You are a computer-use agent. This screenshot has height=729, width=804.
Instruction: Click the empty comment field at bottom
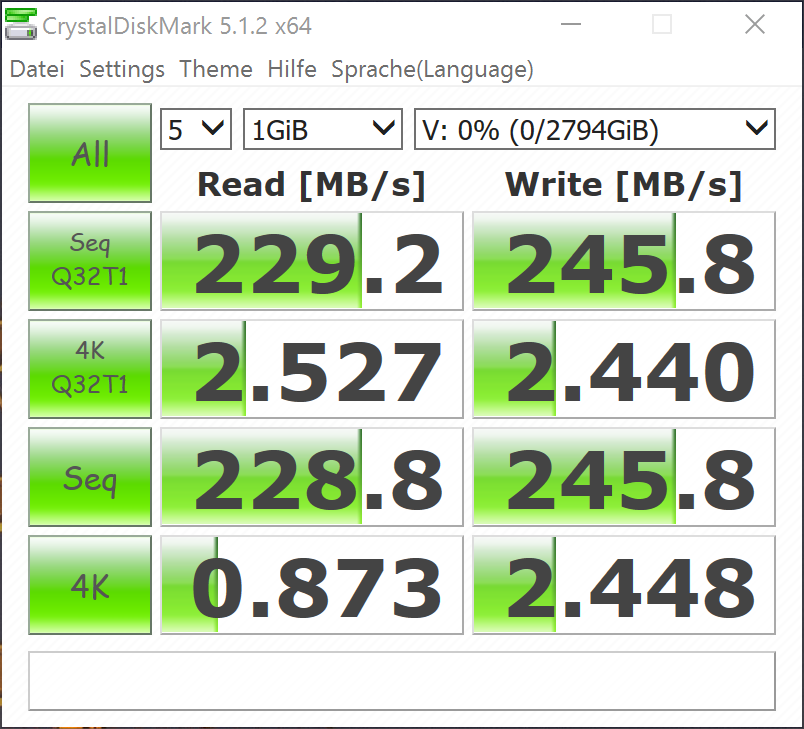point(402,681)
